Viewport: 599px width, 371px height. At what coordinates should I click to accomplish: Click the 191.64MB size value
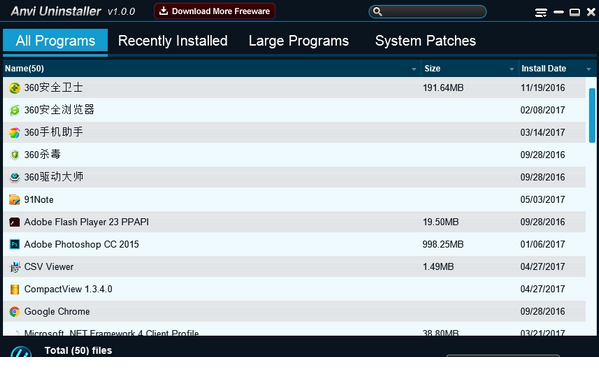[x=443, y=88]
